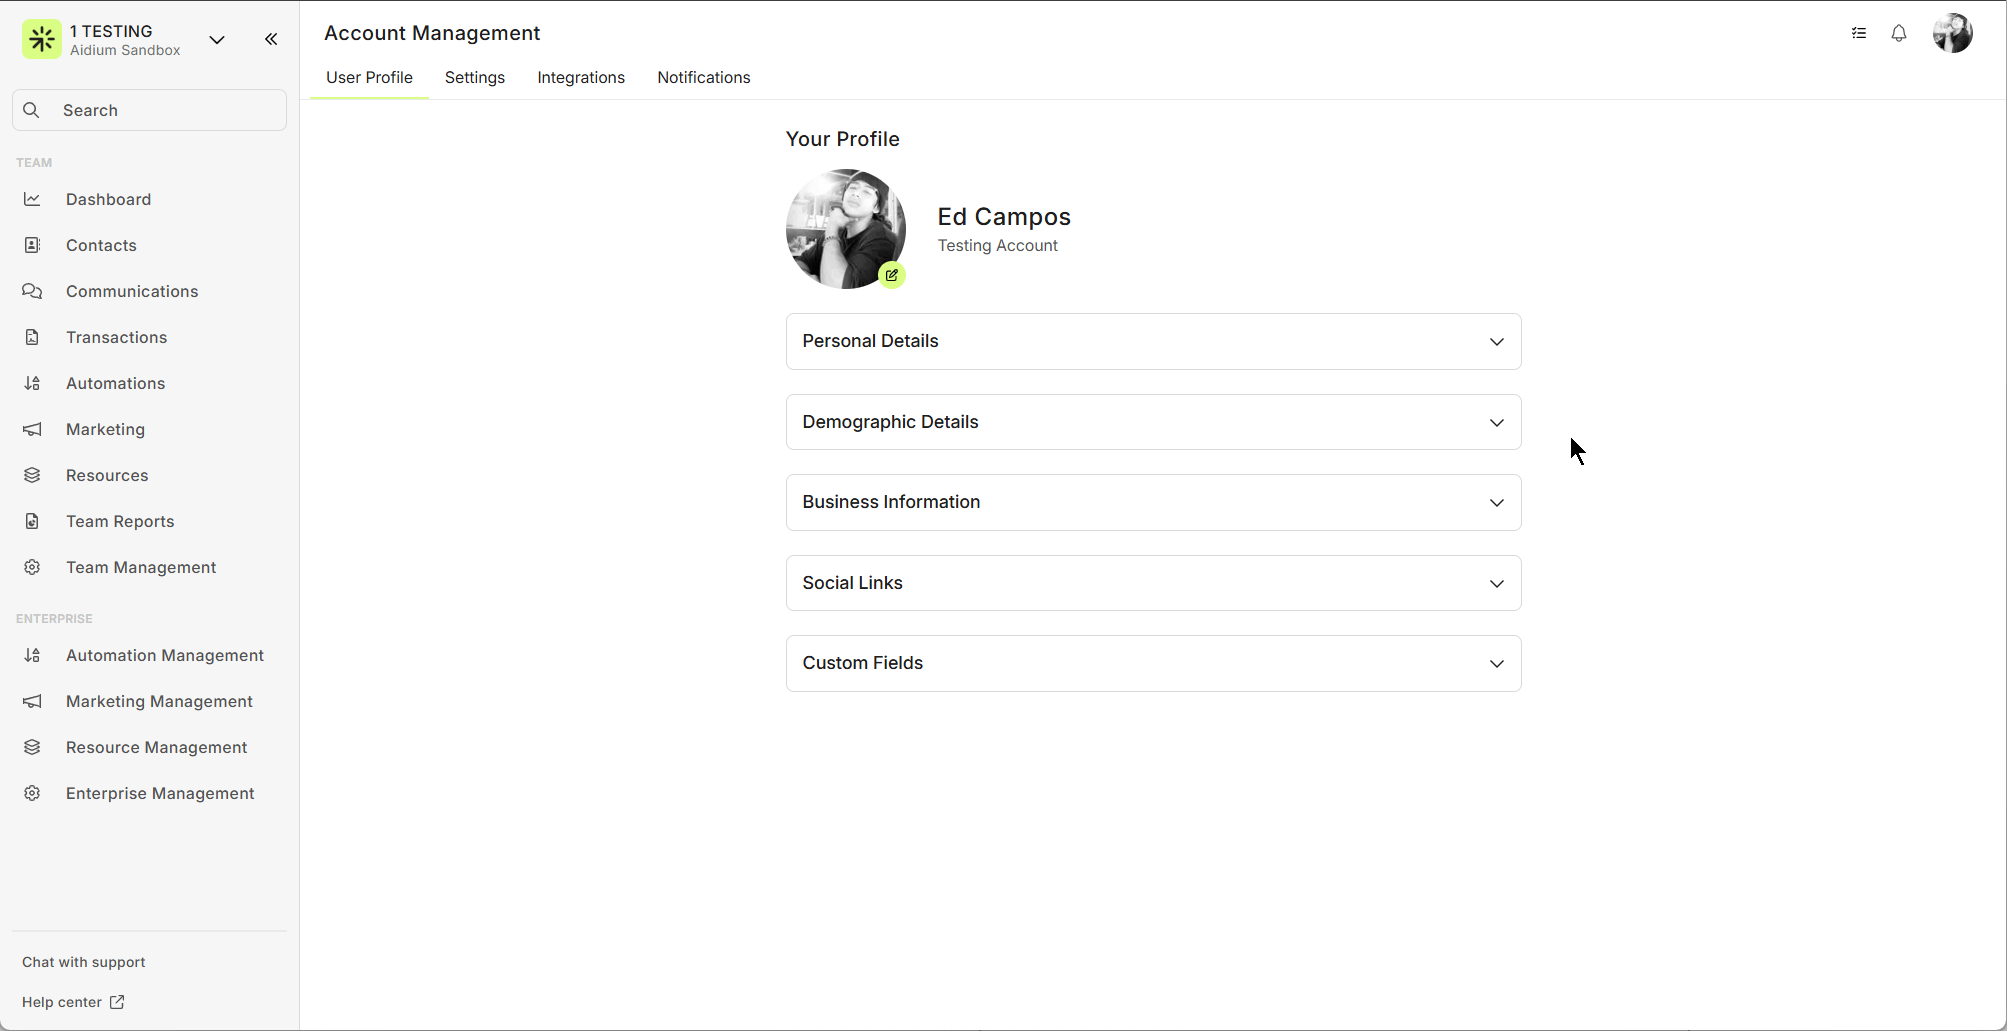Switch to the Settings tab
This screenshot has height=1031, width=2007.
(x=474, y=77)
